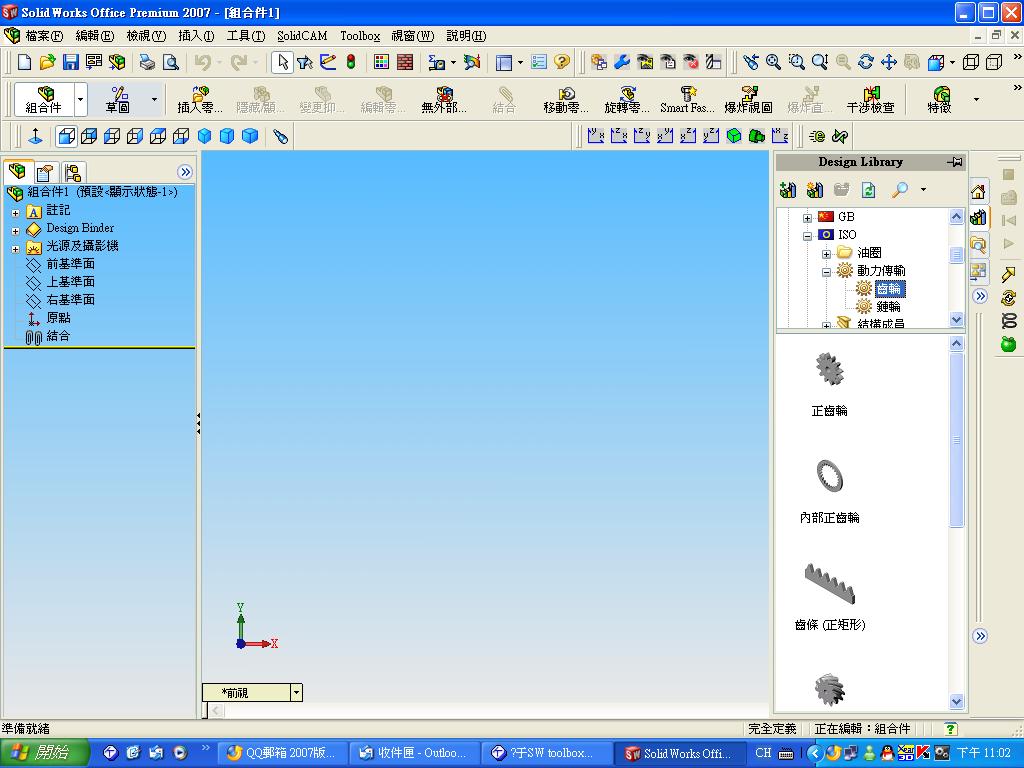Click Design Library tree scroll down arrow
The height and width of the screenshot is (768, 1024).
[957, 319]
